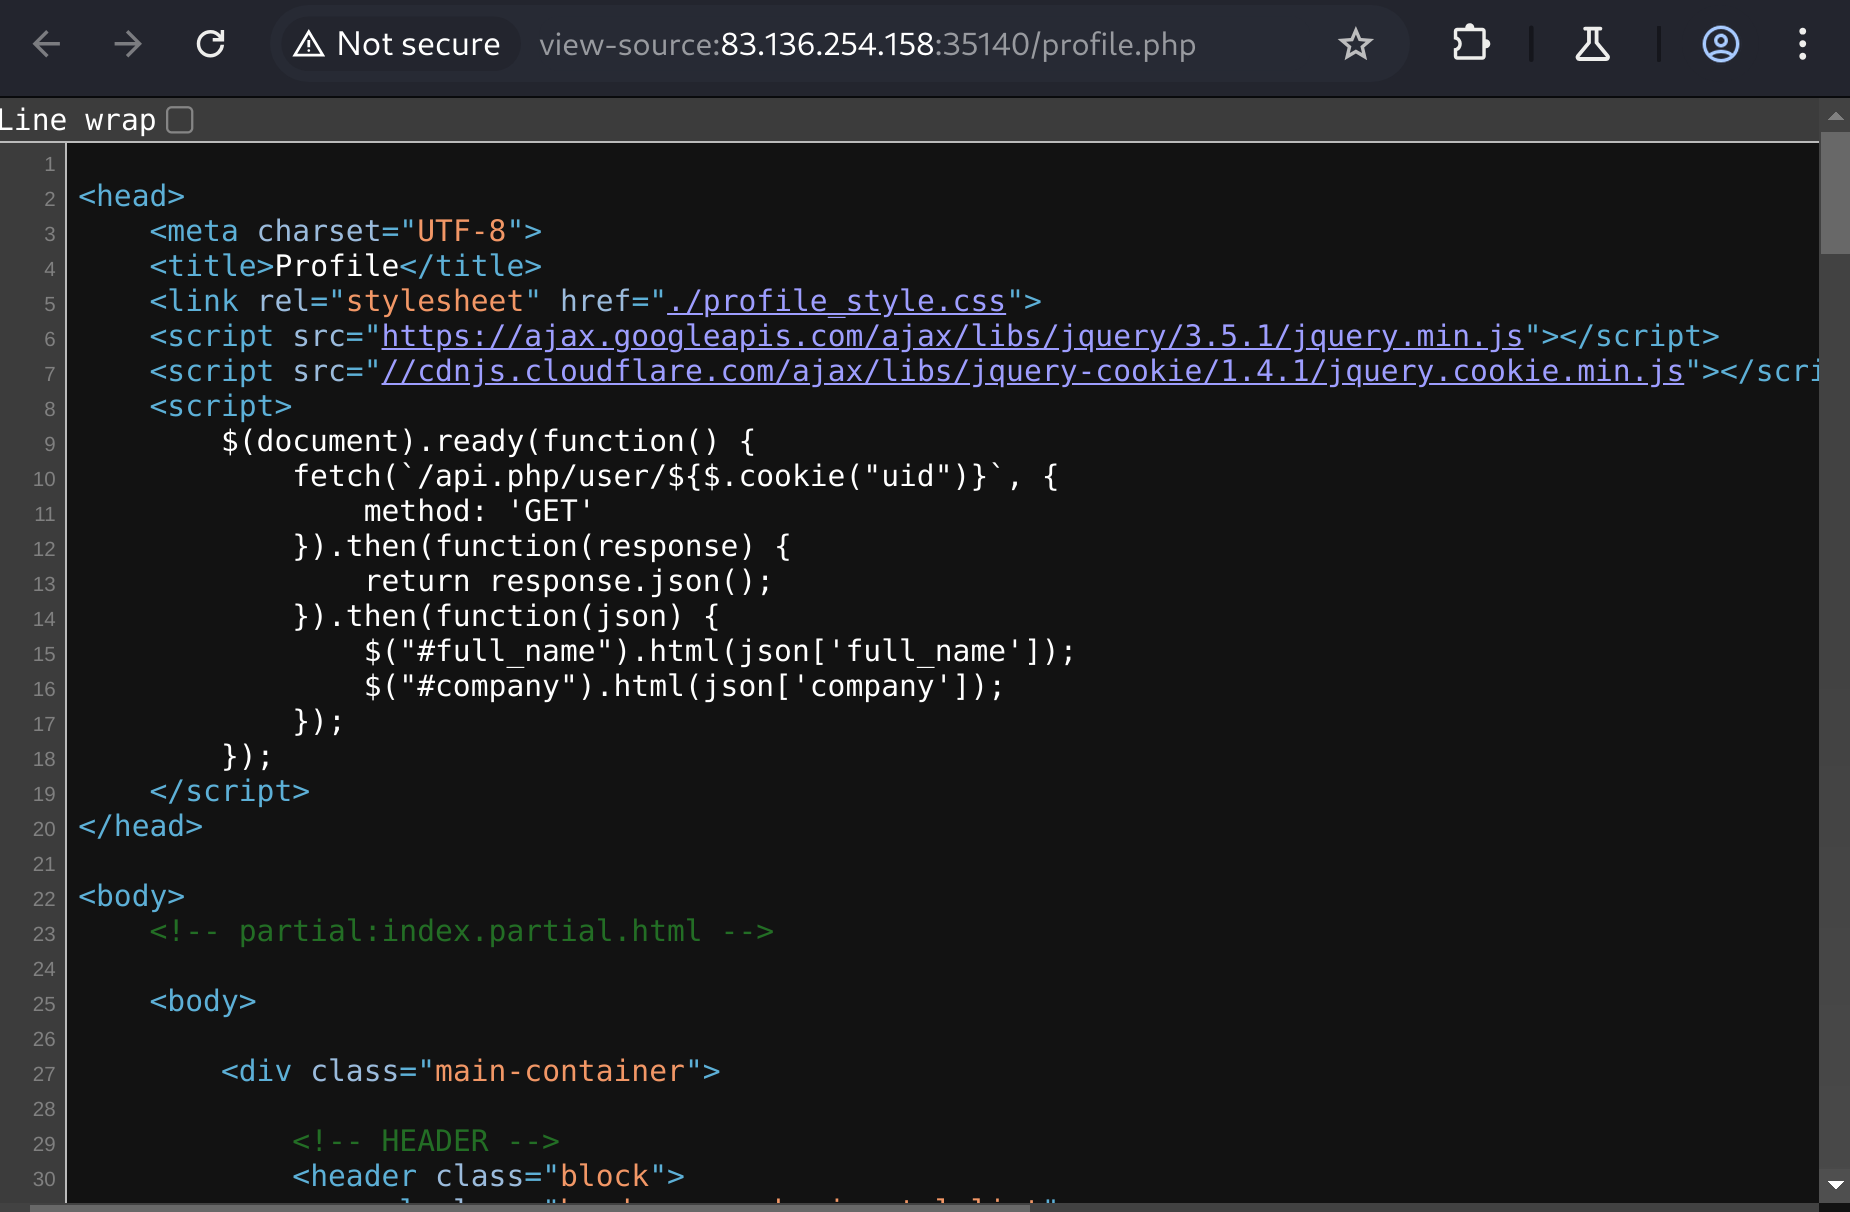Screen dimensions: 1850x1212
Task: Click the address bar URL
Action: pyautogui.click(x=866, y=44)
